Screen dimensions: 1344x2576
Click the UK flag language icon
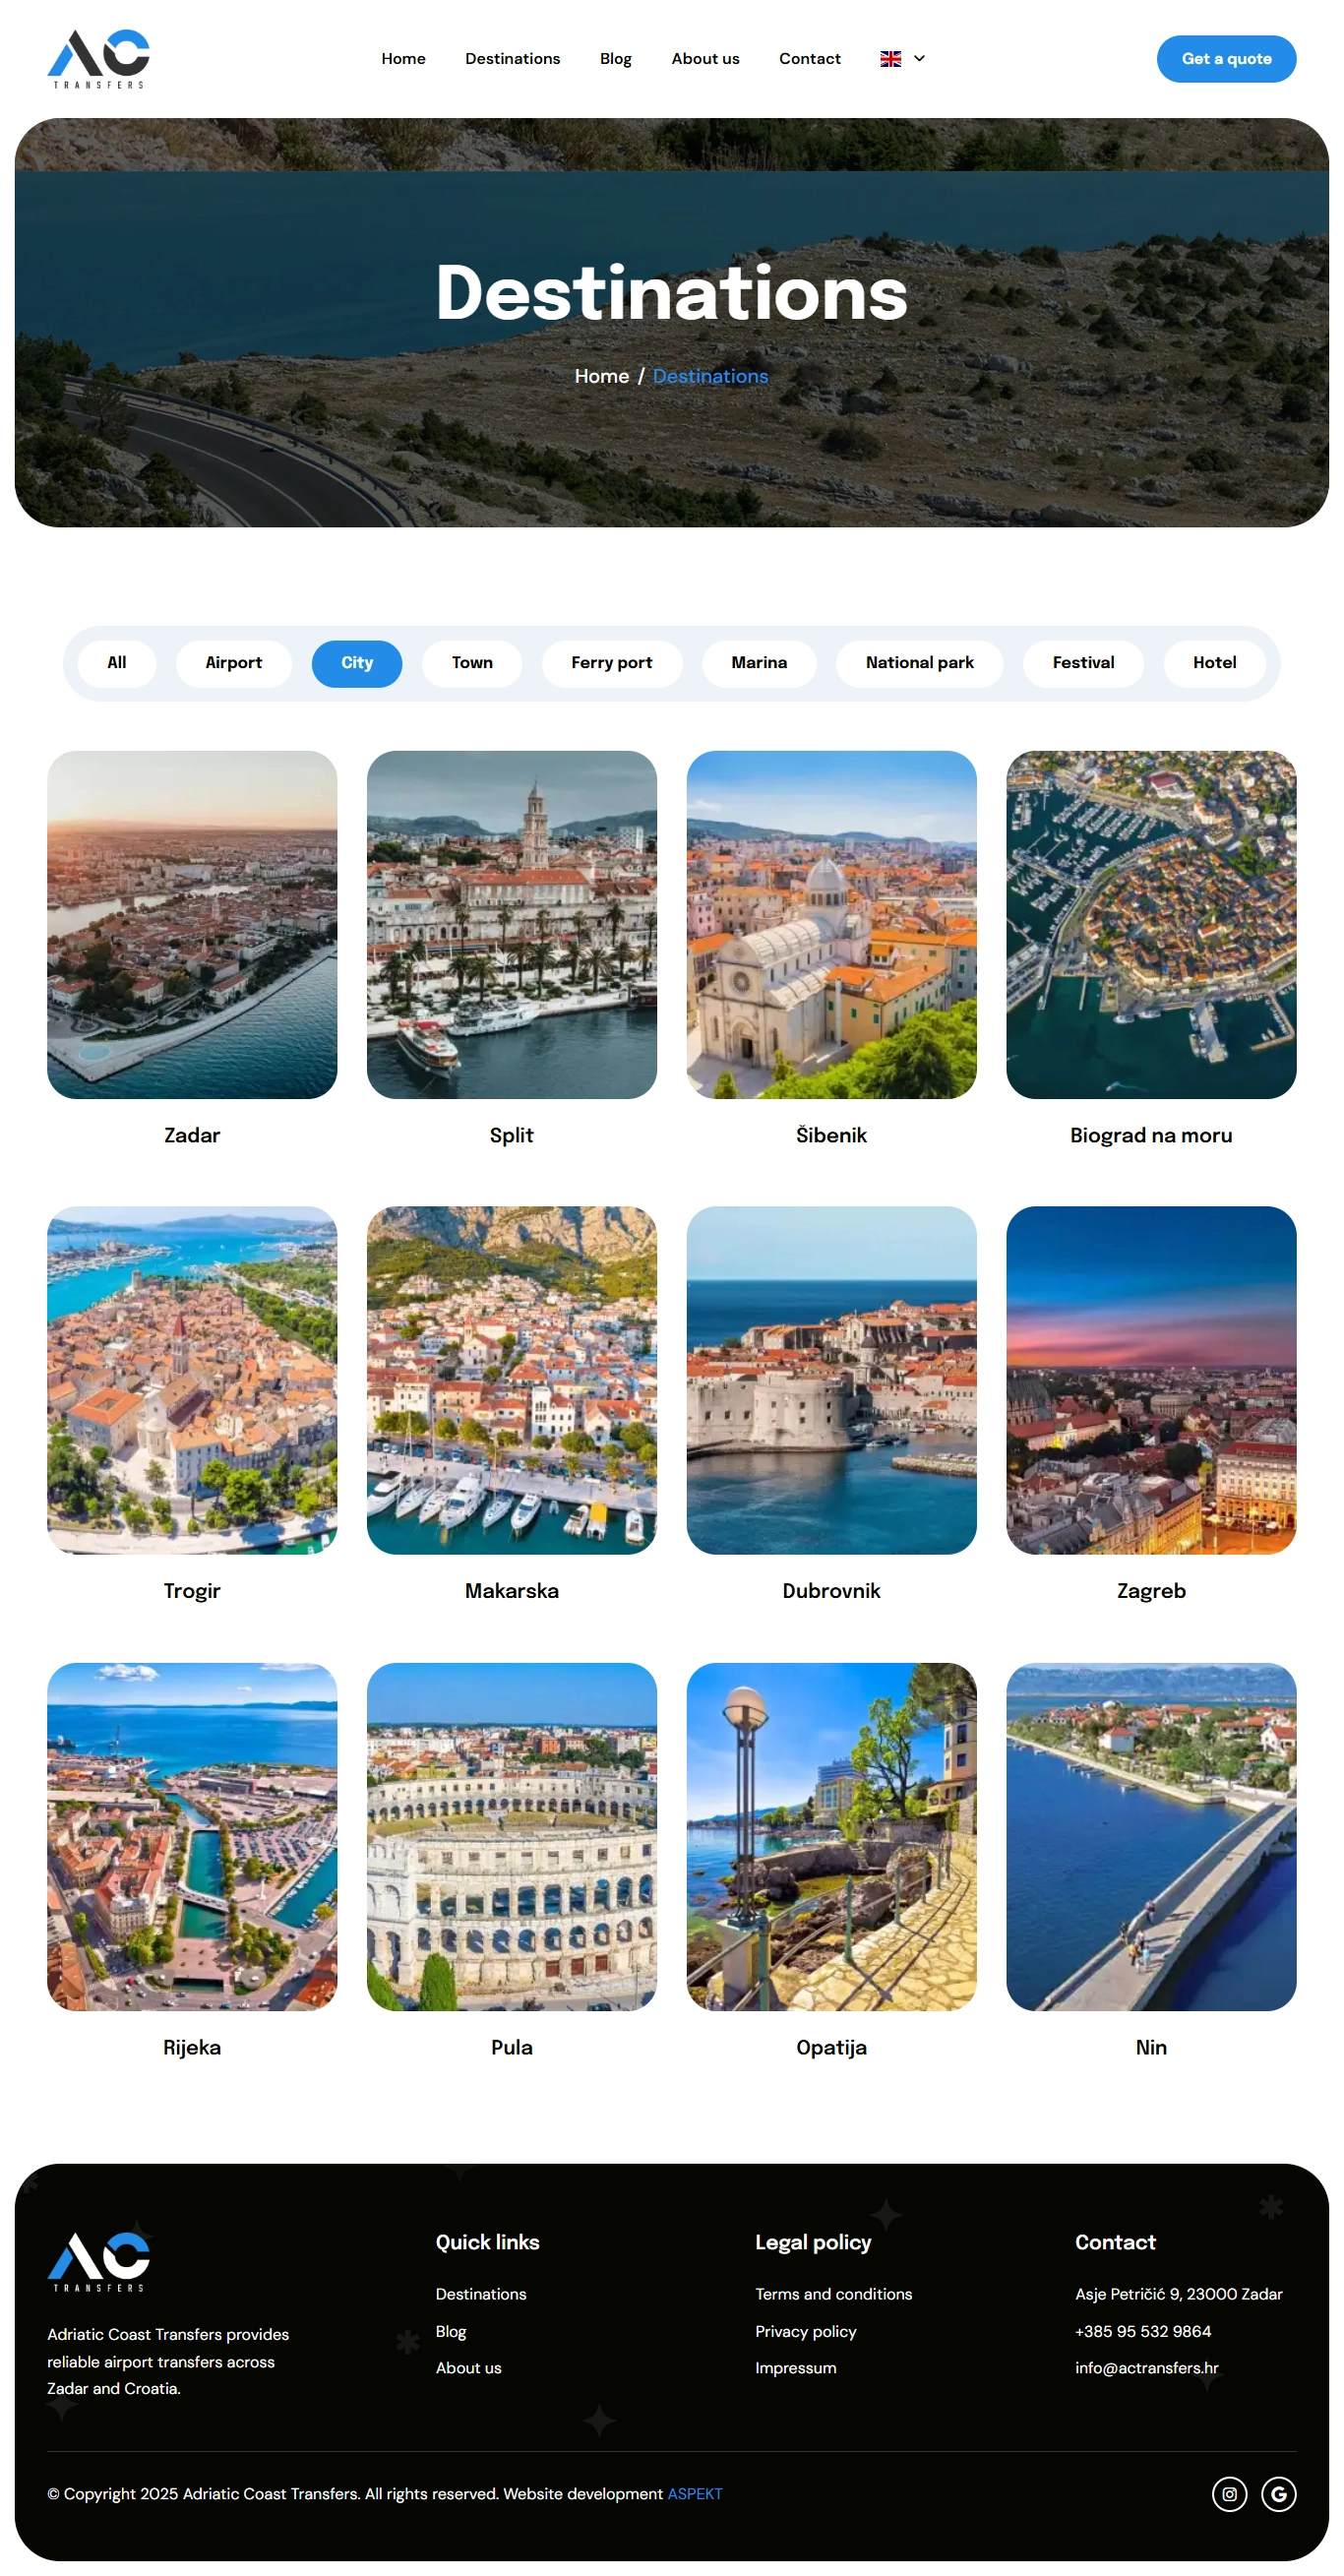890,59
